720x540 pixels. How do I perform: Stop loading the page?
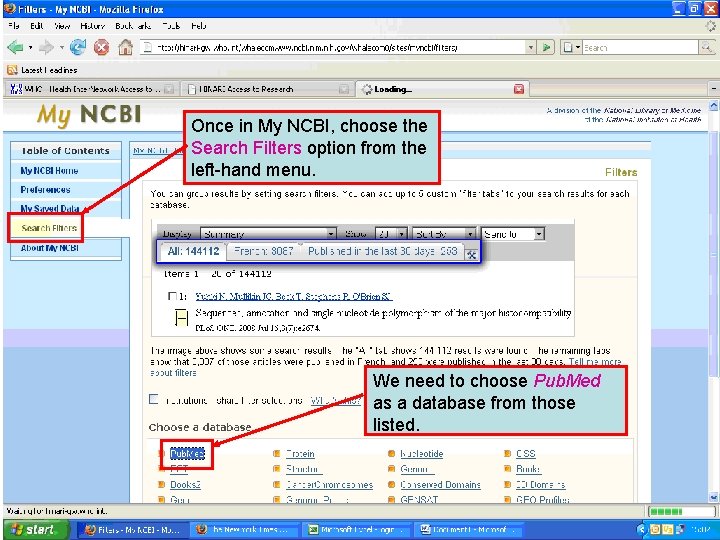(101, 47)
